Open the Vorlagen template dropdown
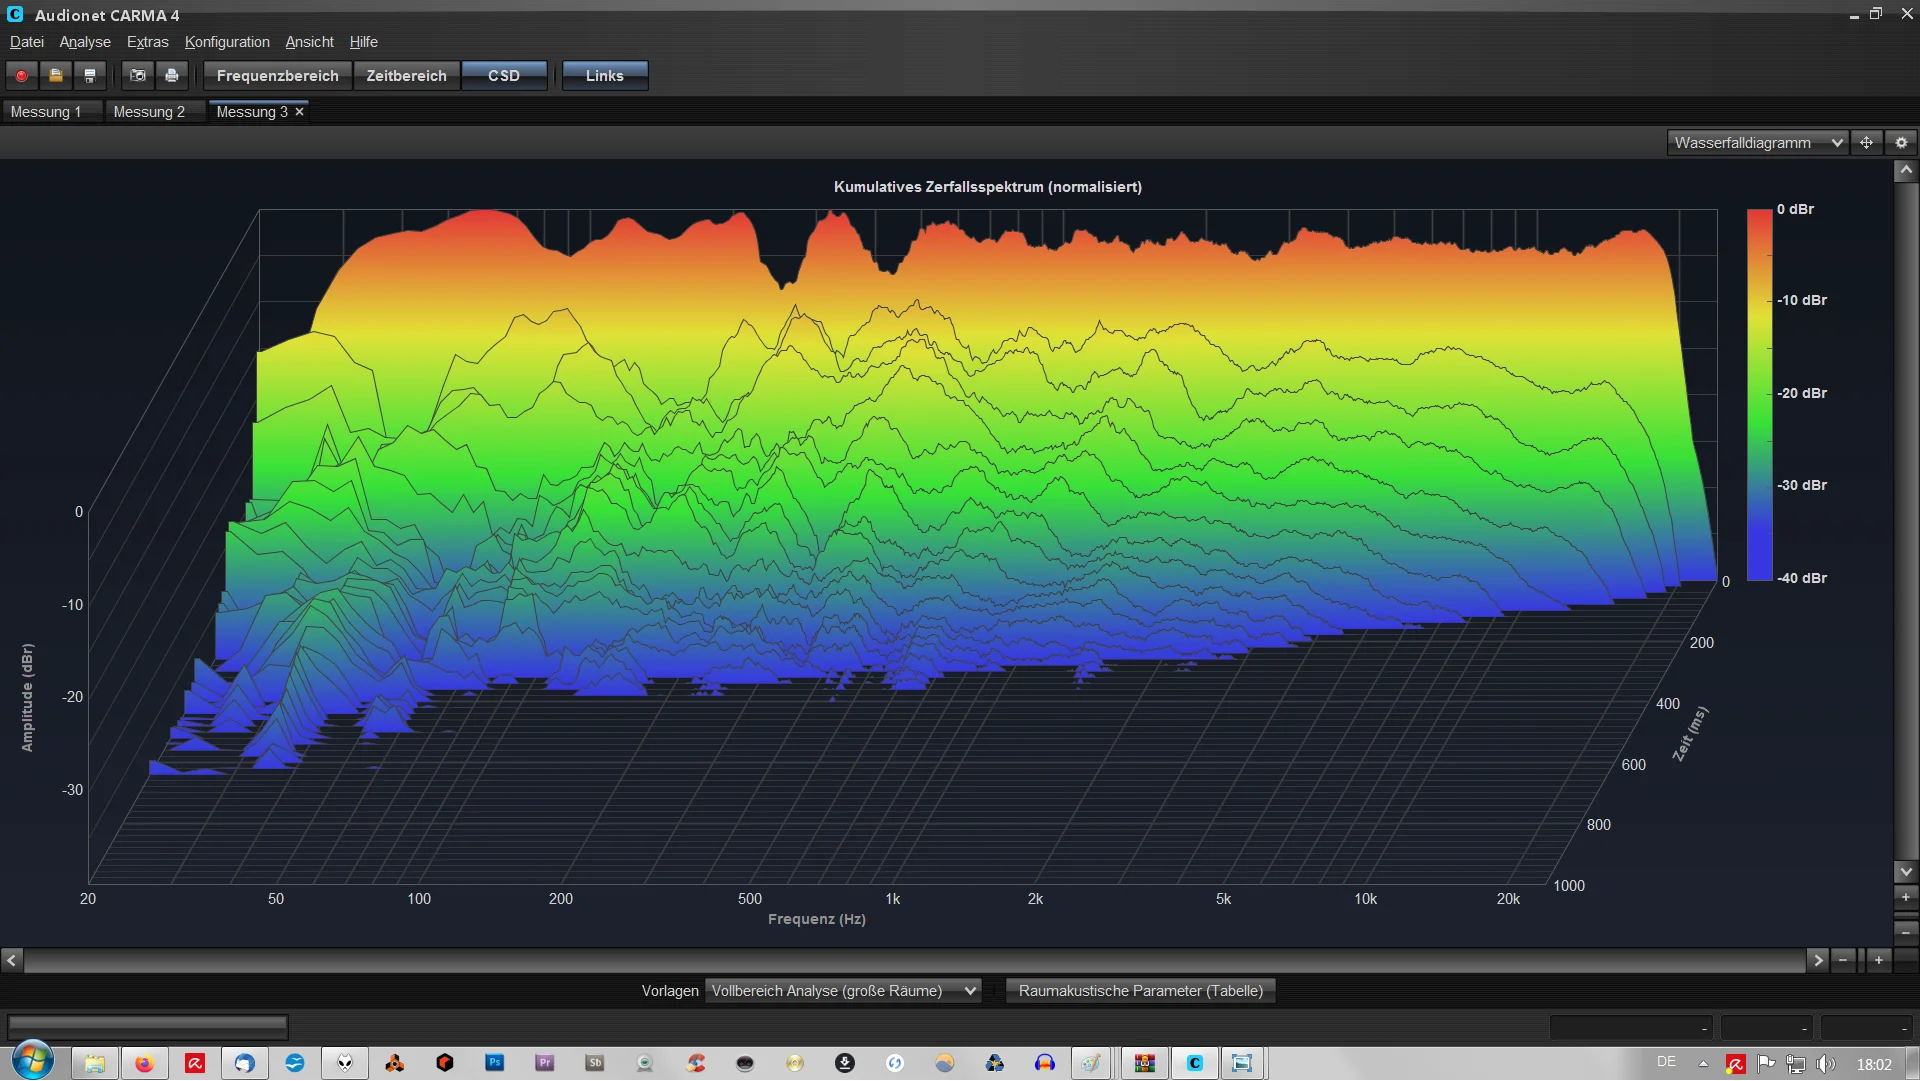This screenshot has width=1920, height=1081. tap(842, 991)
